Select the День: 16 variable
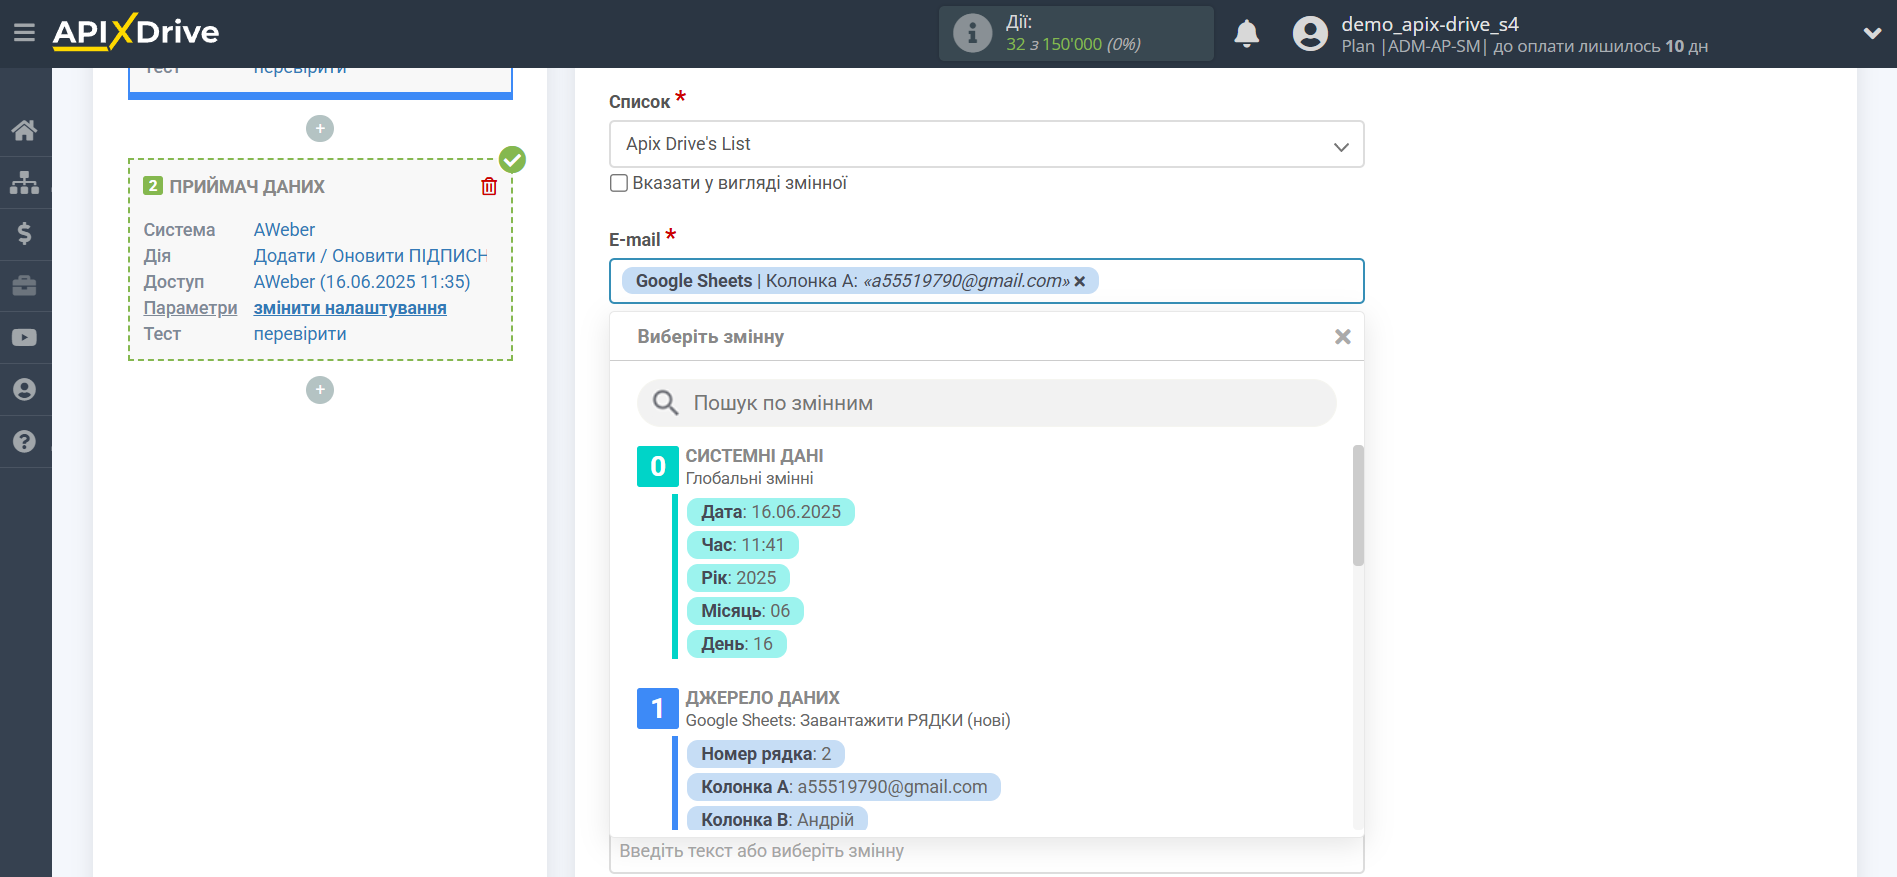 [x=736, y=644]
